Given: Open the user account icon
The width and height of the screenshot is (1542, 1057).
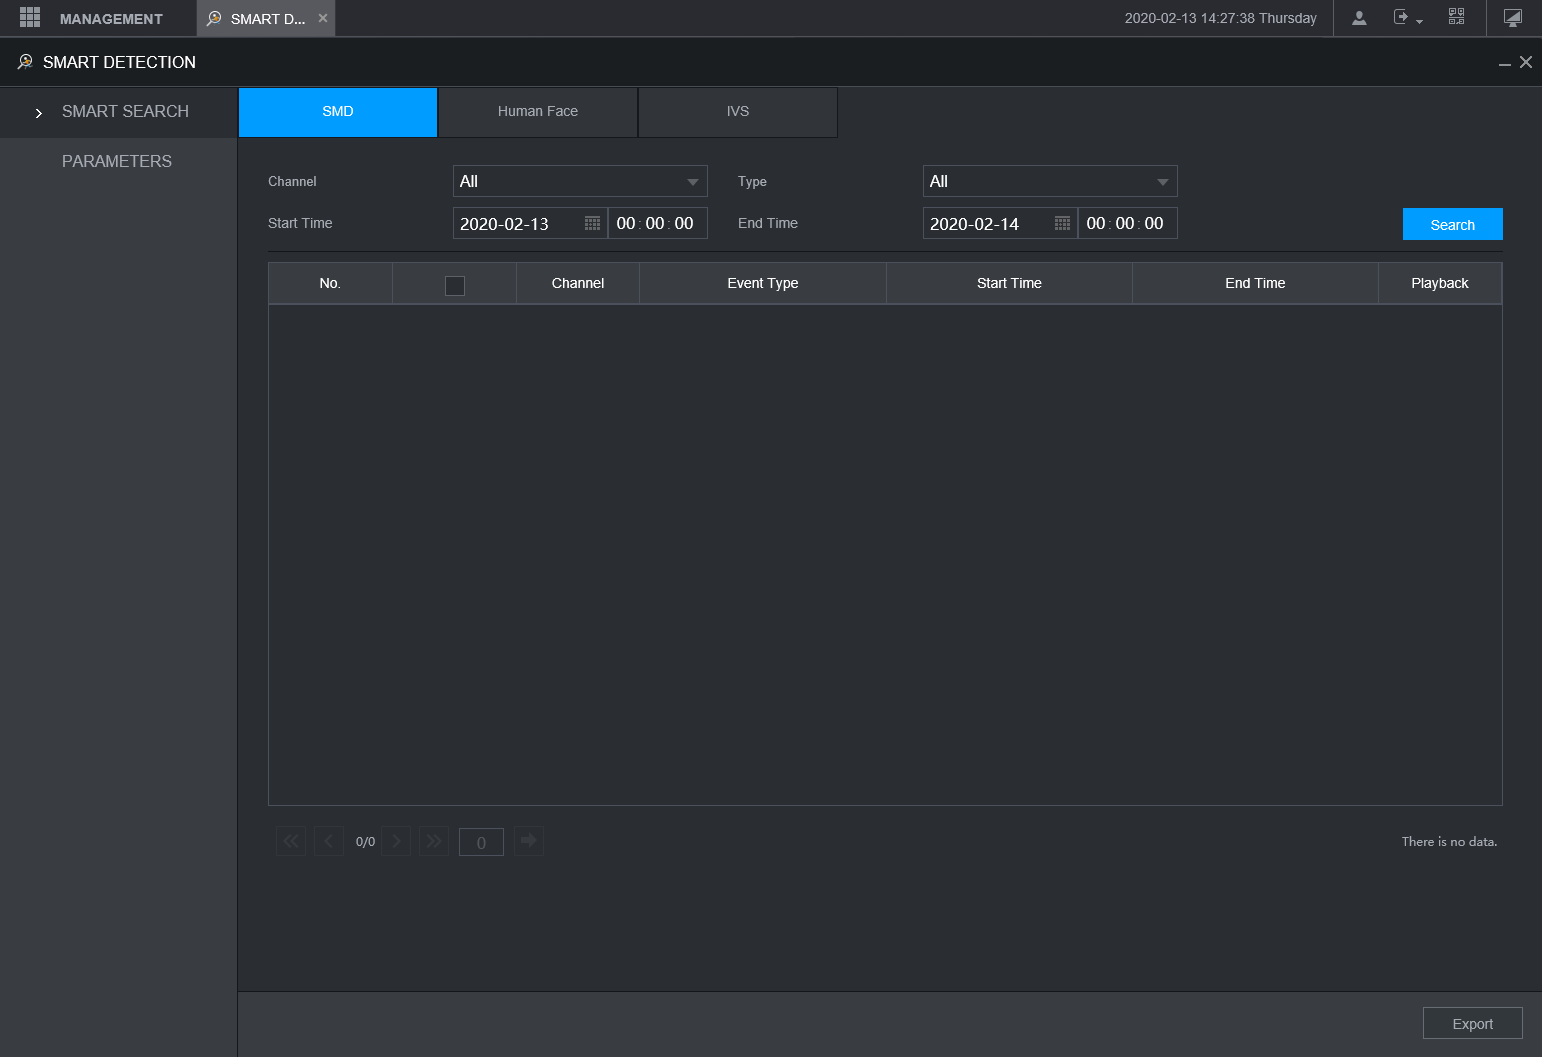Looking at the screenshot, I should tap(1359, 18).
